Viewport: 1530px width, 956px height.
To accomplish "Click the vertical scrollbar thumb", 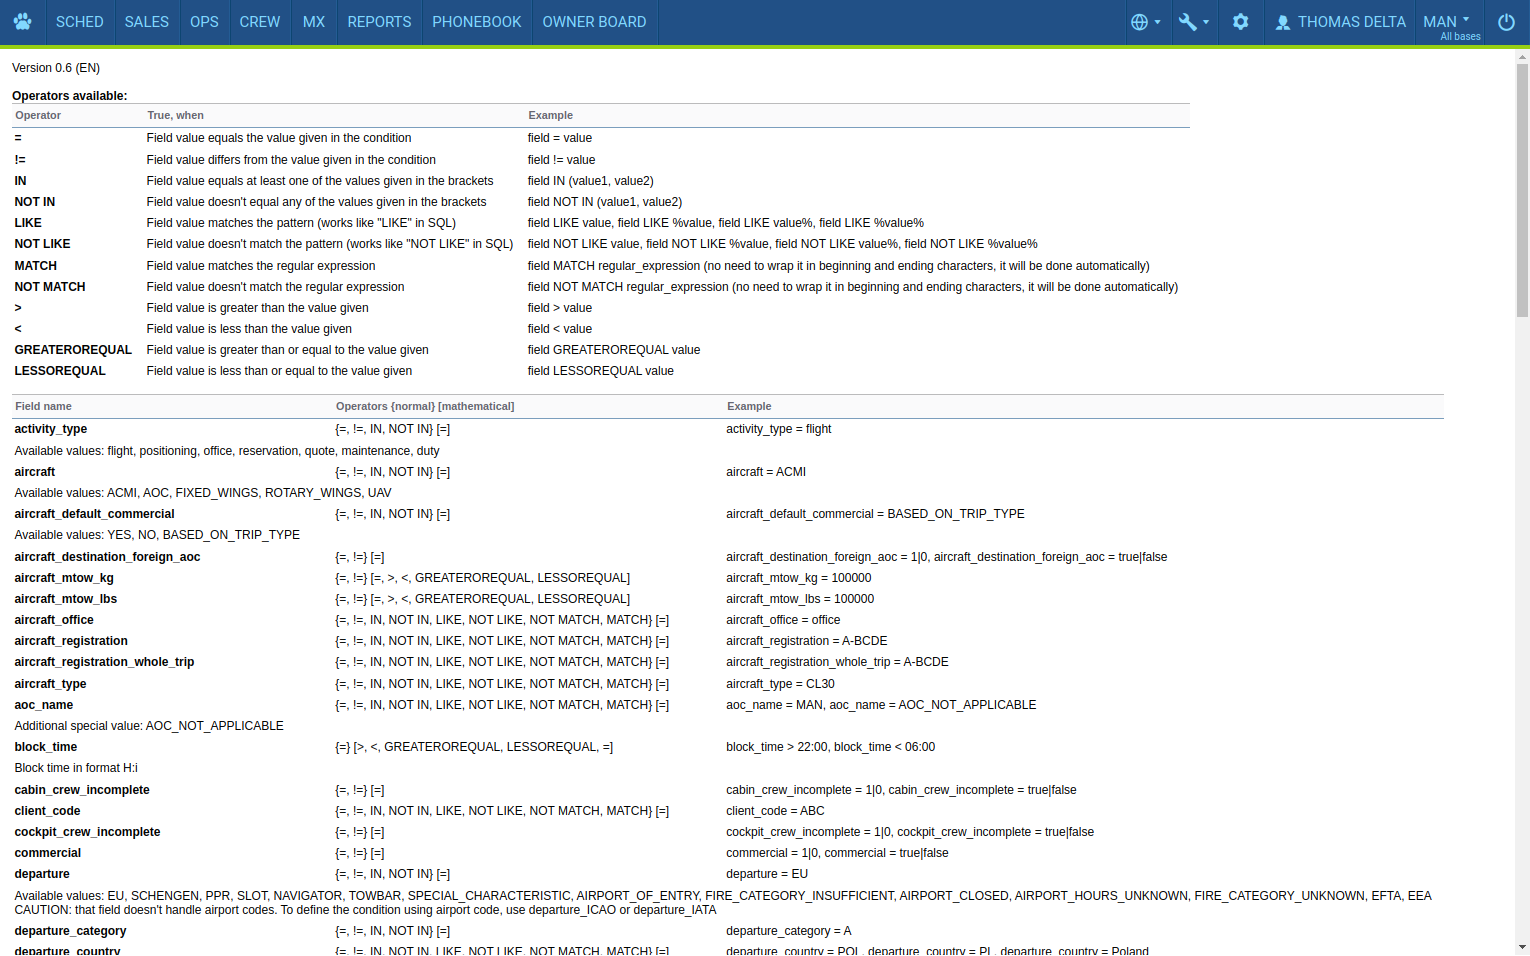I will click(x=1522, y=190).
